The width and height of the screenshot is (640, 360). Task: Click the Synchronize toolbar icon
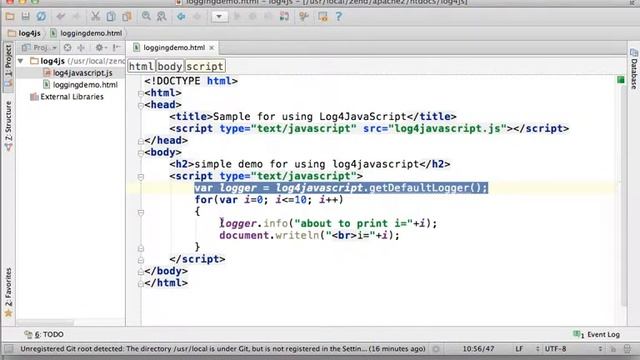tap(41, 16)
